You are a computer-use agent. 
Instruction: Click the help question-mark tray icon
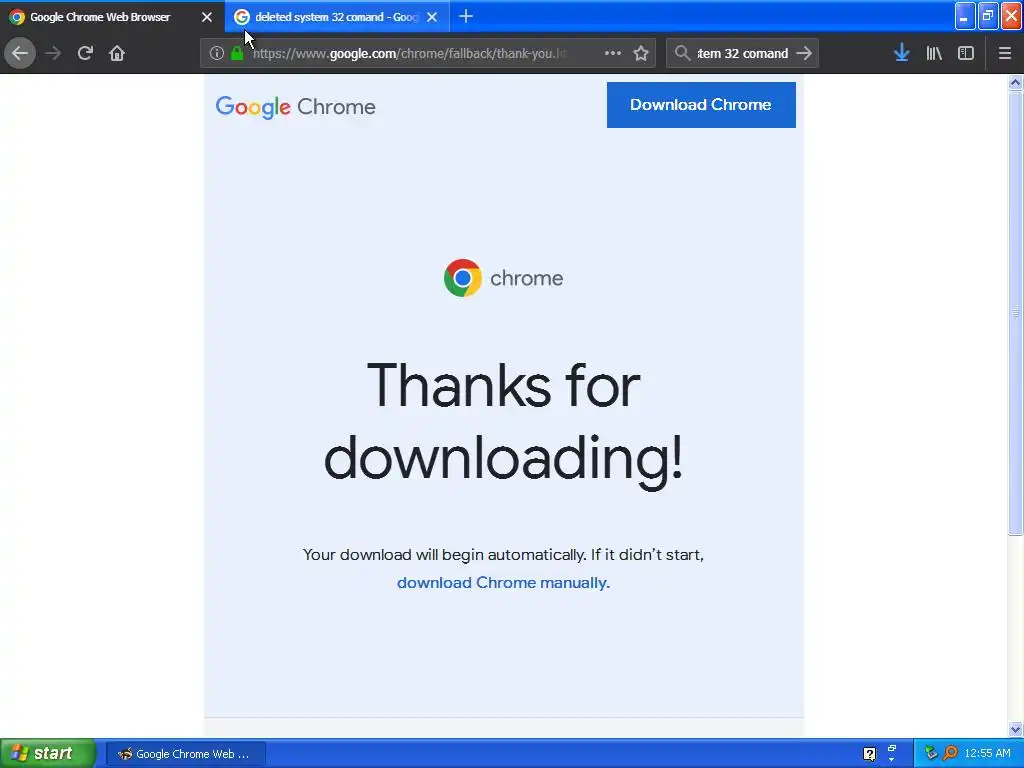(x=869, y=754)
